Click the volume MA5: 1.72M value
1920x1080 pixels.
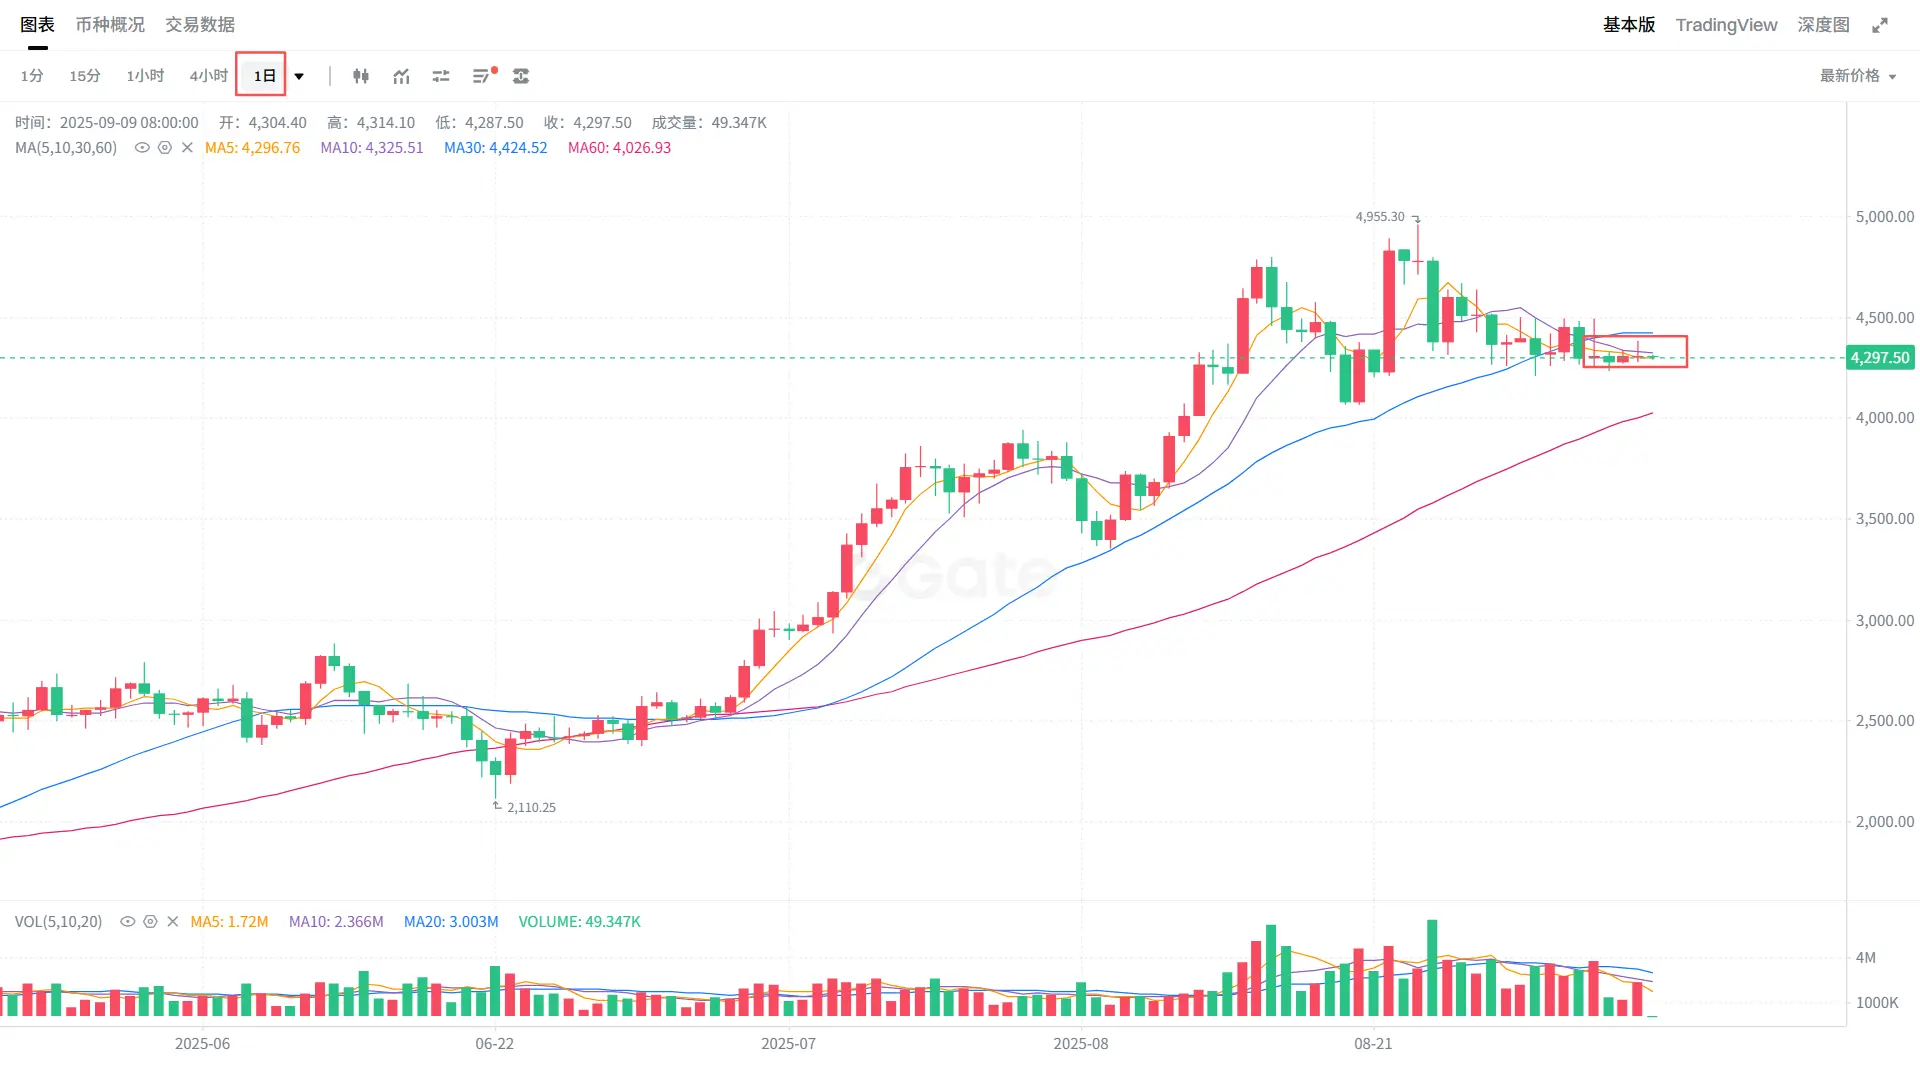click(x=229, y=922)
